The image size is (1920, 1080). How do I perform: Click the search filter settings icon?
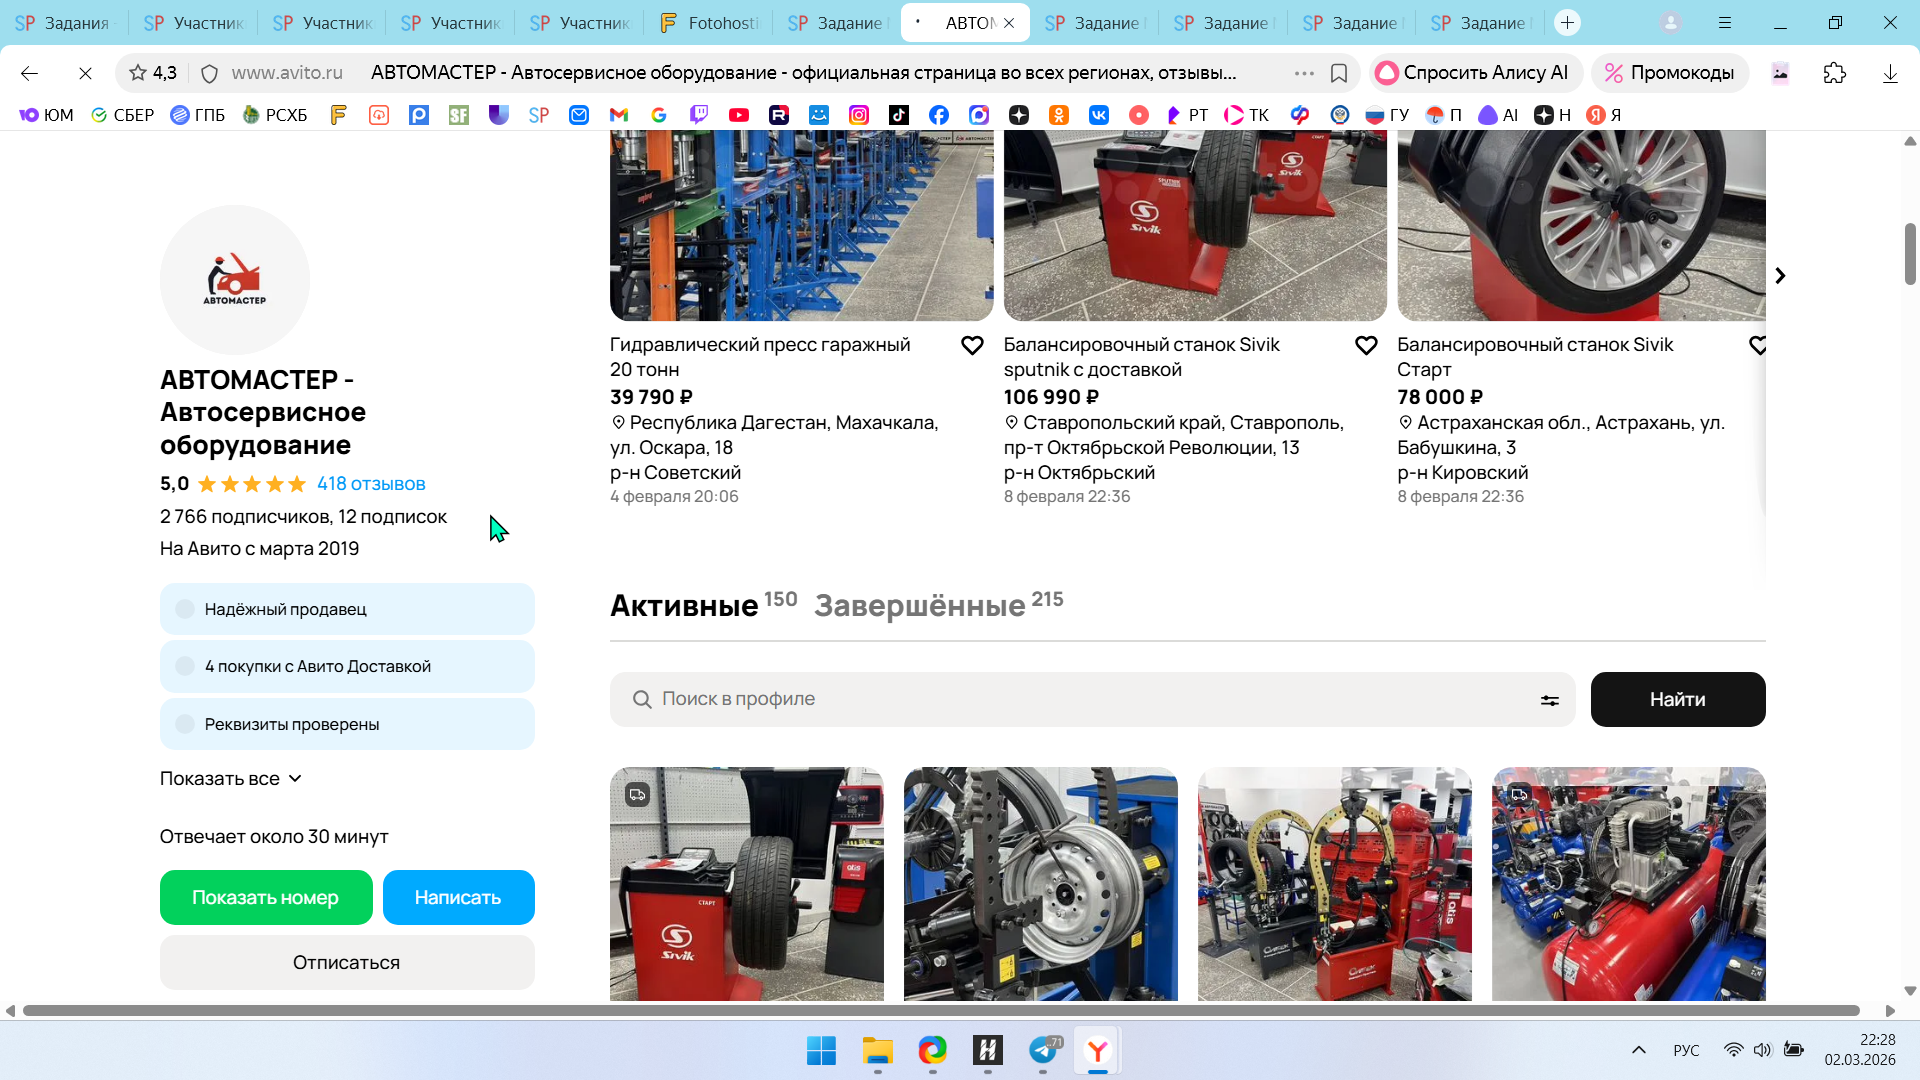1549,700
